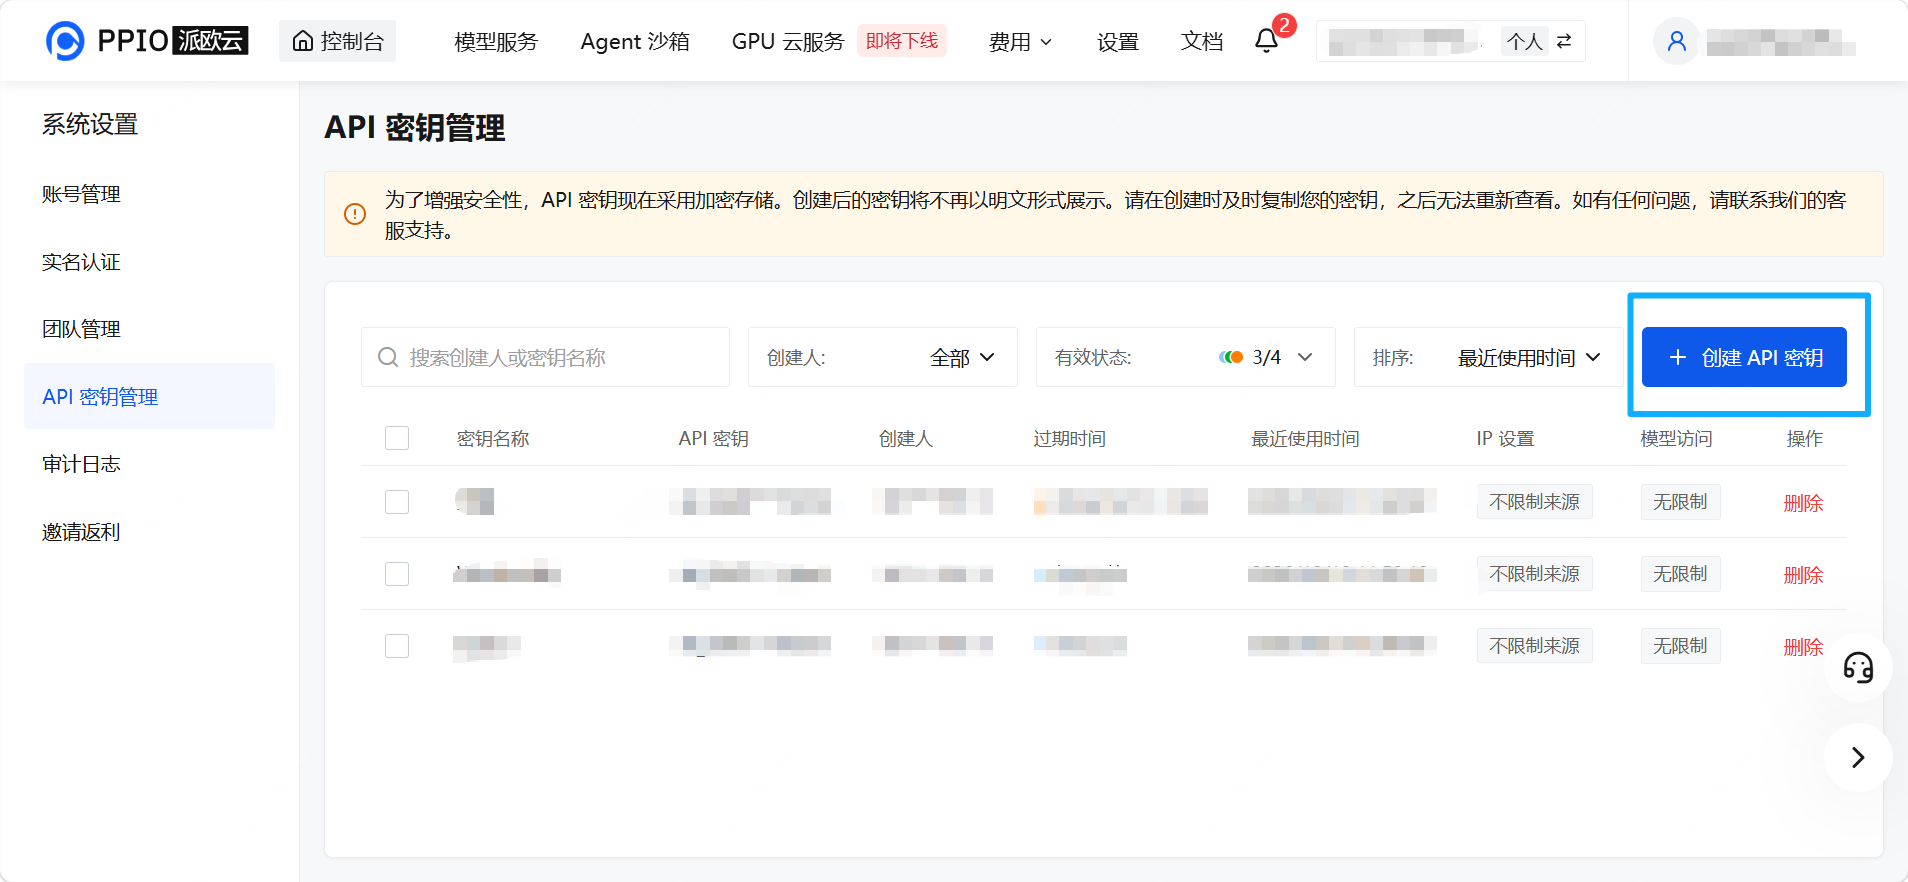Open the 控制台 home button
The image size is (1908, 882).
(338, 41)
